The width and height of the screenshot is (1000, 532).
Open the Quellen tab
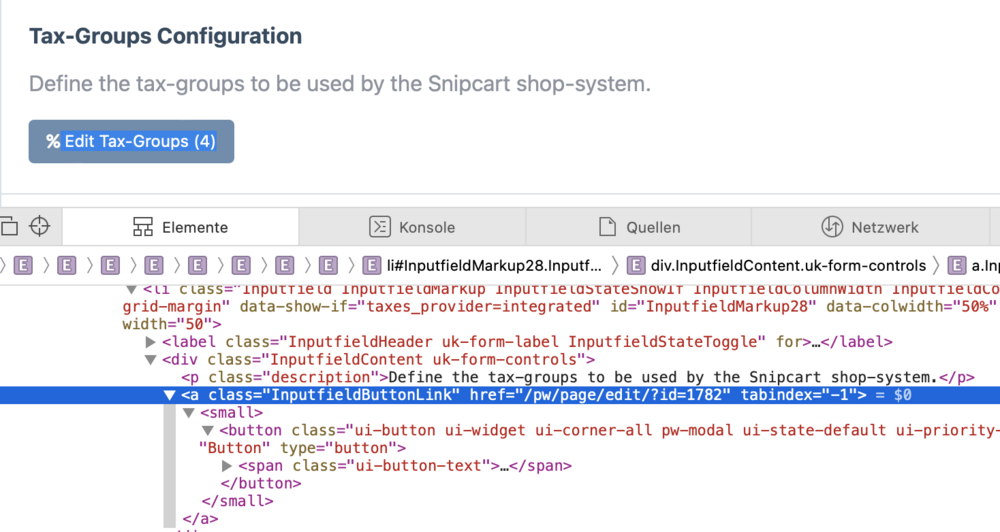pos(639,228)
